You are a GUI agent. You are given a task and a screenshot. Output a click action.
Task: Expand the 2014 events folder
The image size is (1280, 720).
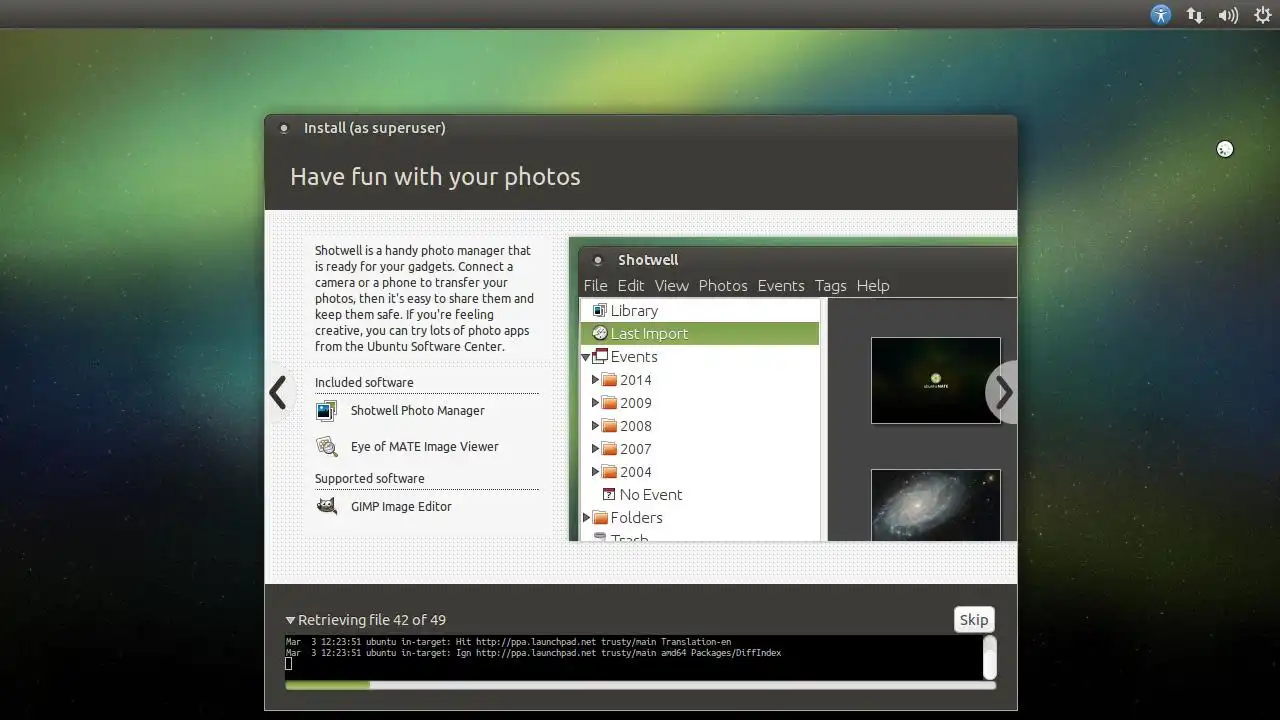click(595, 380)
